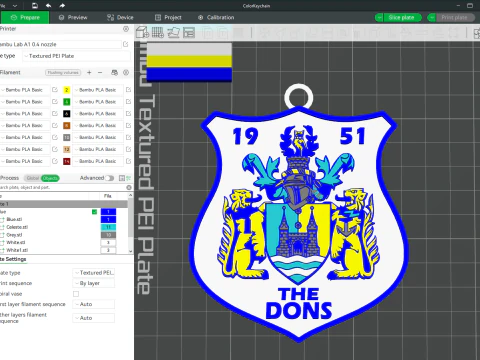Click the object list down scroll arrow

(x=130, y=251)
